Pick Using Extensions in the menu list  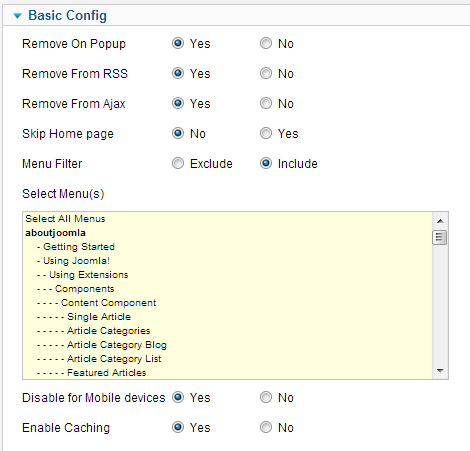(227, 275)
